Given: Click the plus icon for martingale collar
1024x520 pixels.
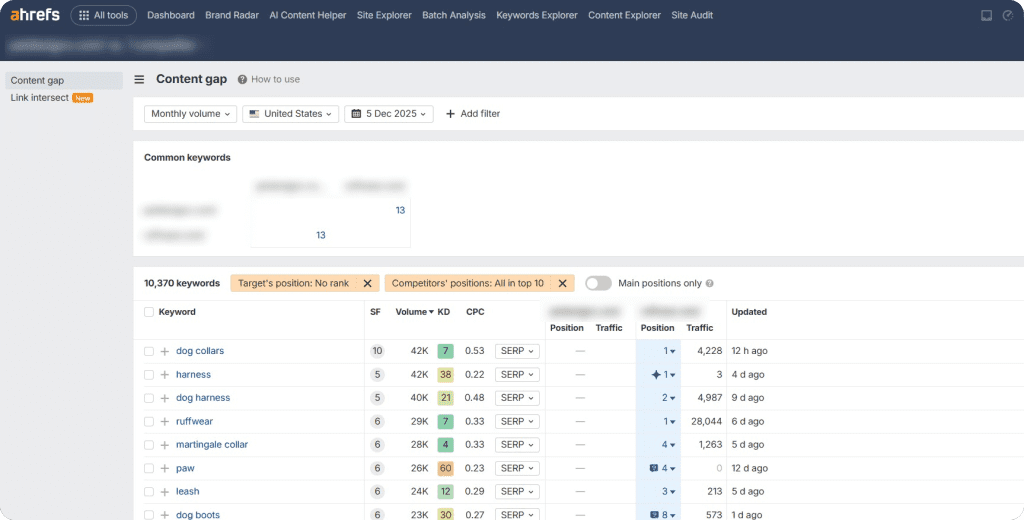Looking at the screenshot, I should [165, 445].
